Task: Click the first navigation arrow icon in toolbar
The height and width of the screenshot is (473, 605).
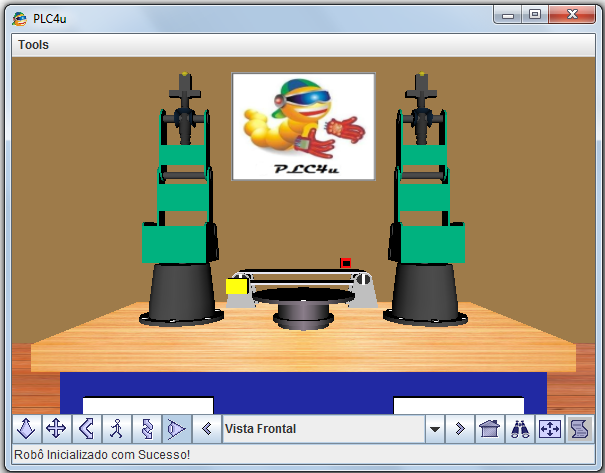Action: (26, 429)
